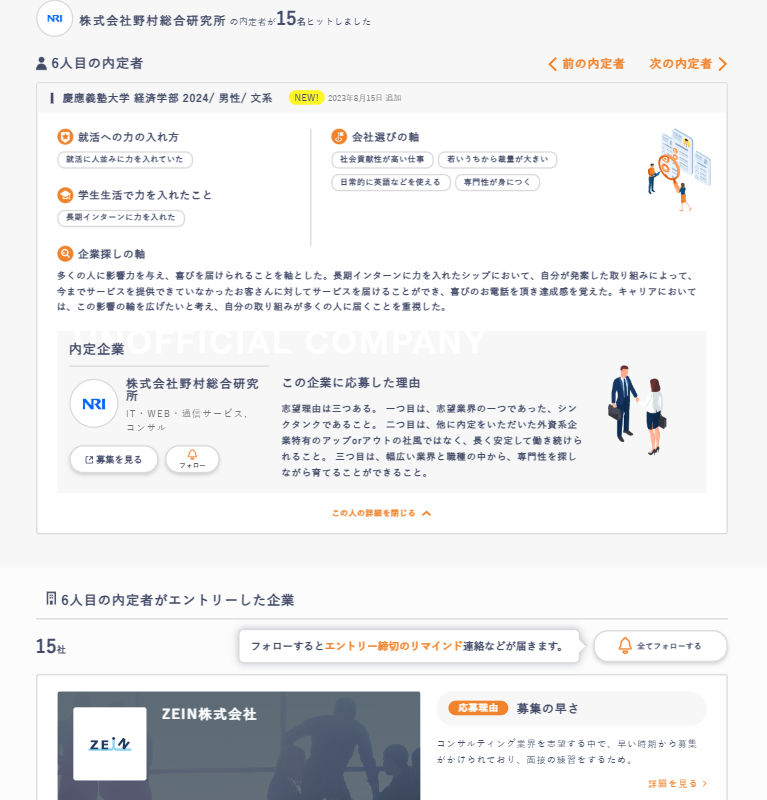Click the orange 応募理由 badge
The height and width of the screenshot is (800, 767).
(478, 708)
